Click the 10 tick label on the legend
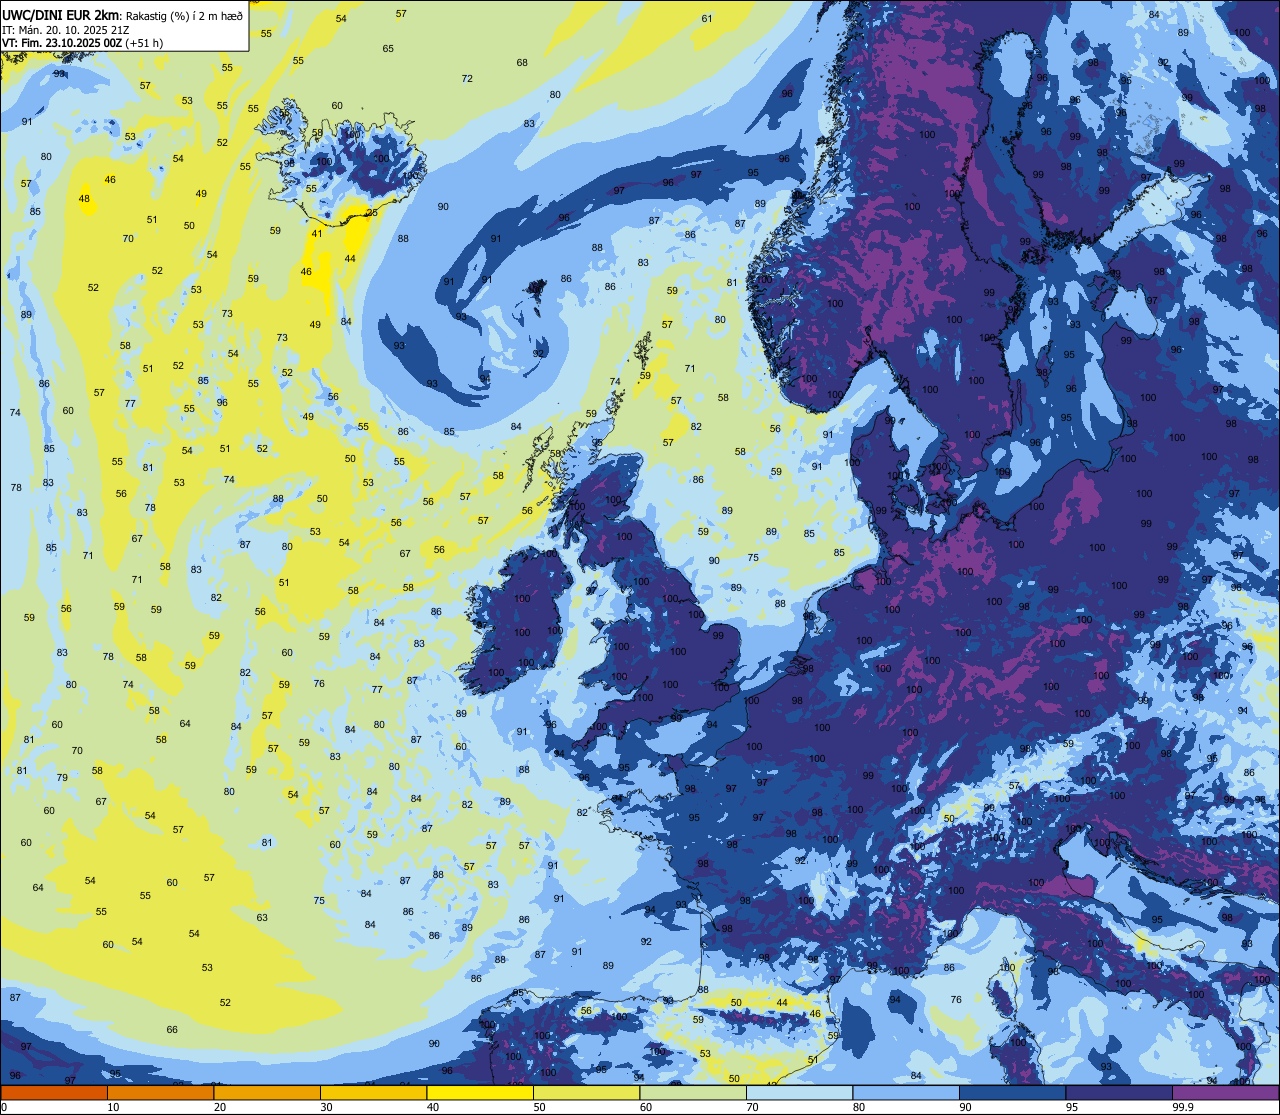The image size is (1280, 1115). 113,1107
